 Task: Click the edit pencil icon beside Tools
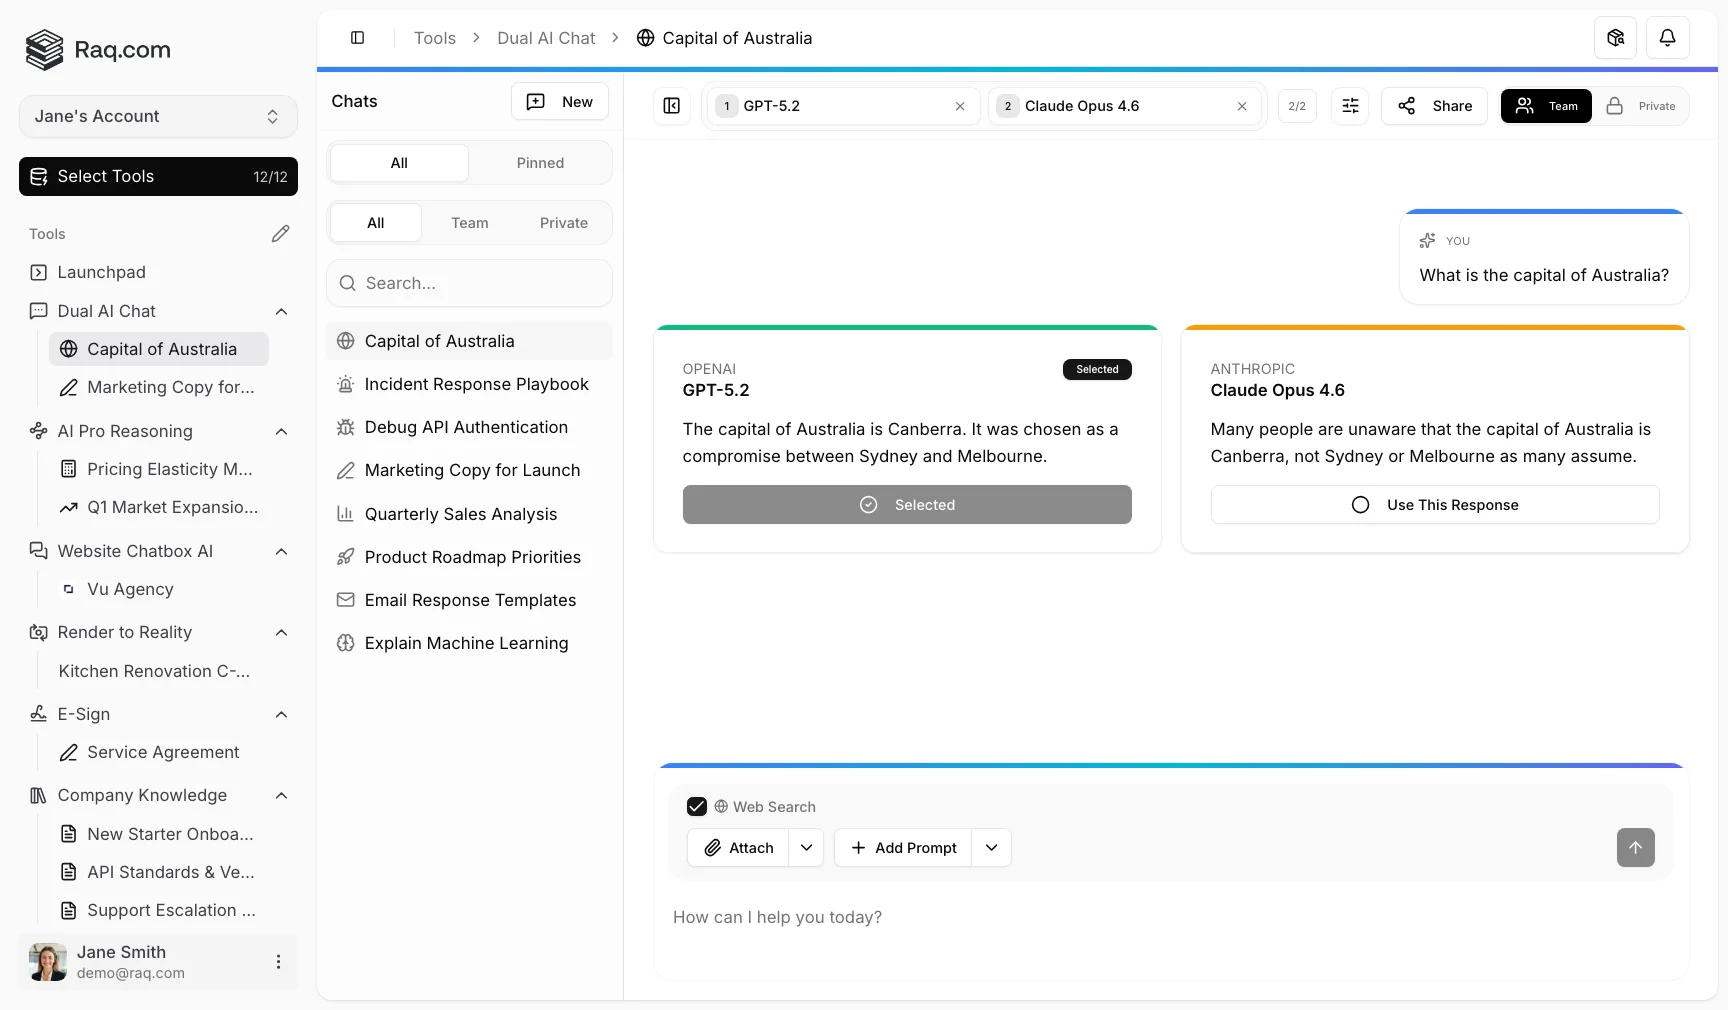[x=280, y=234]
